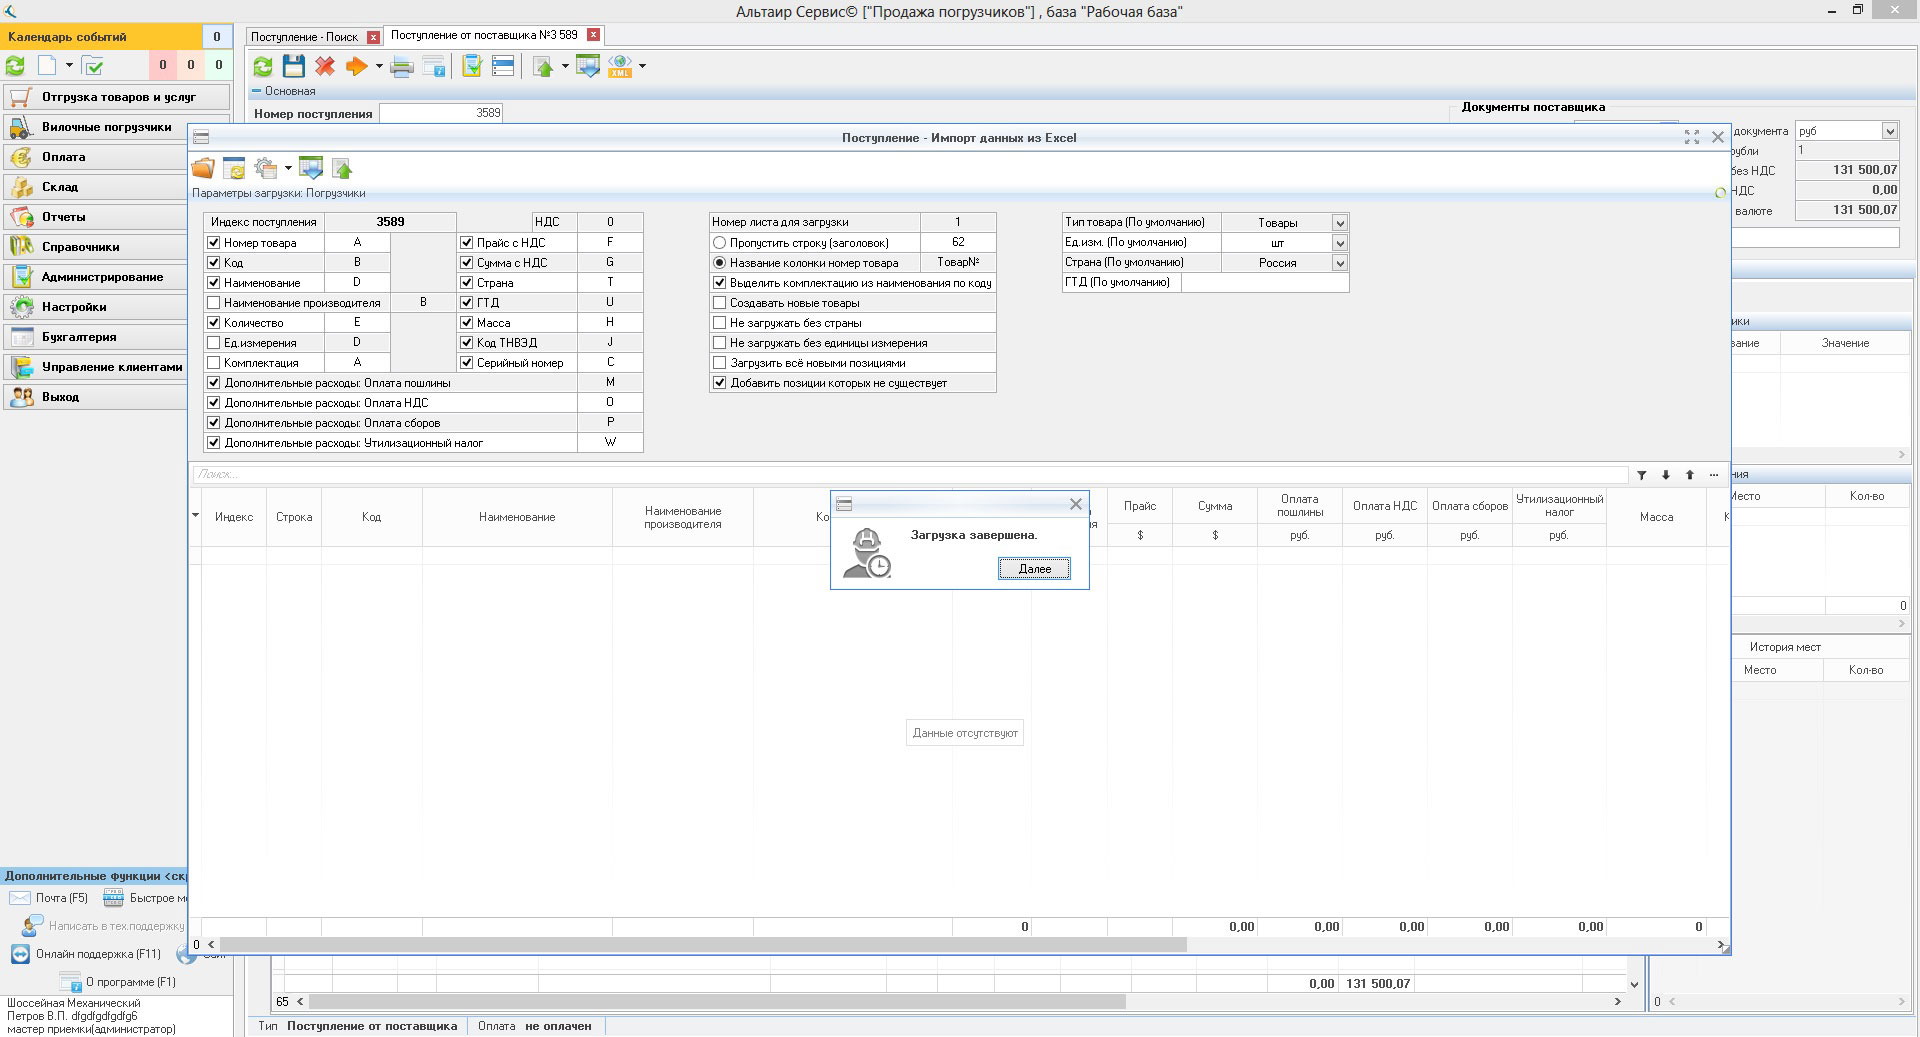Image resolution: width=1920 pixels, height=1037 pixels.
Task: Click the Номер поступления field
Action: 441,113
